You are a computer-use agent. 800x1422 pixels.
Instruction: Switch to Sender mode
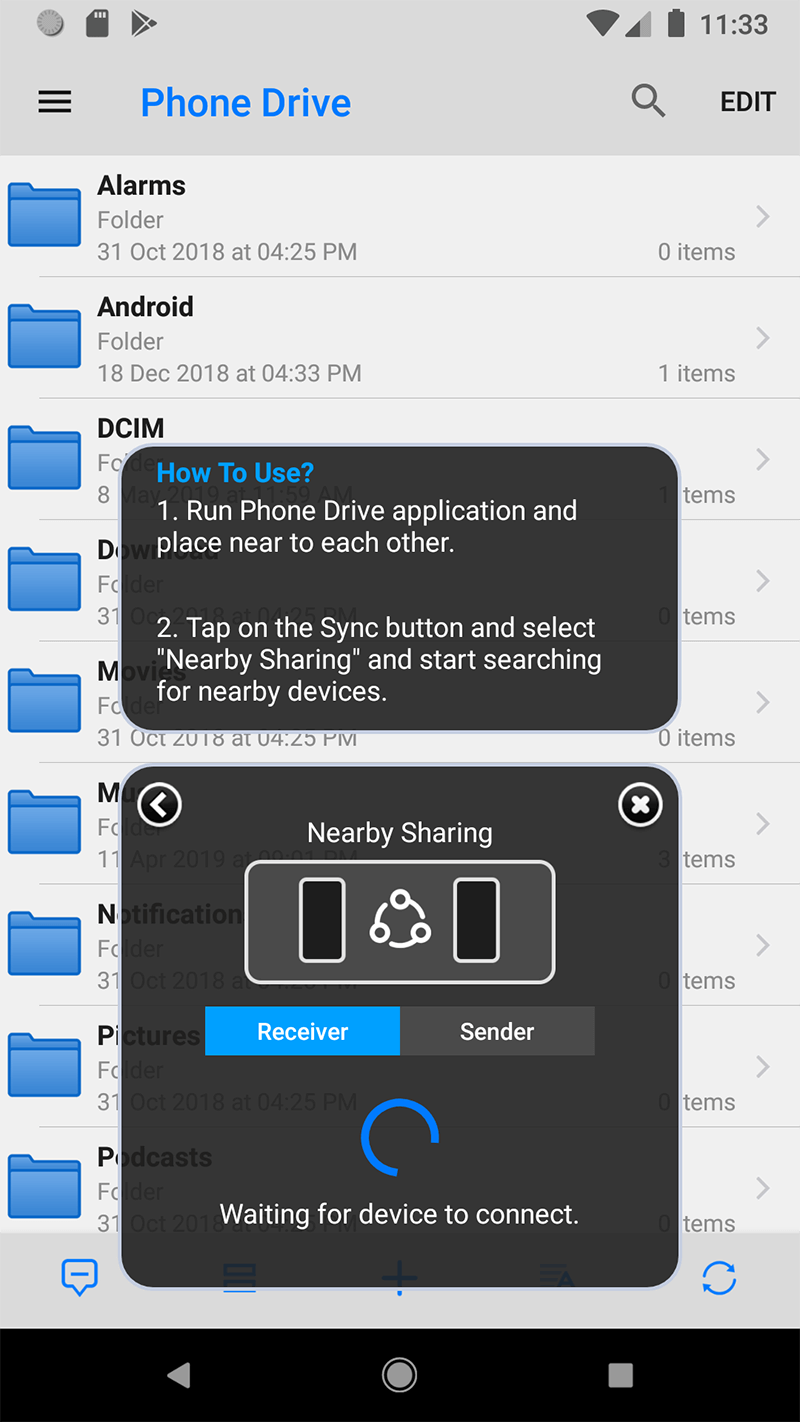click(x=497, y=1031)
